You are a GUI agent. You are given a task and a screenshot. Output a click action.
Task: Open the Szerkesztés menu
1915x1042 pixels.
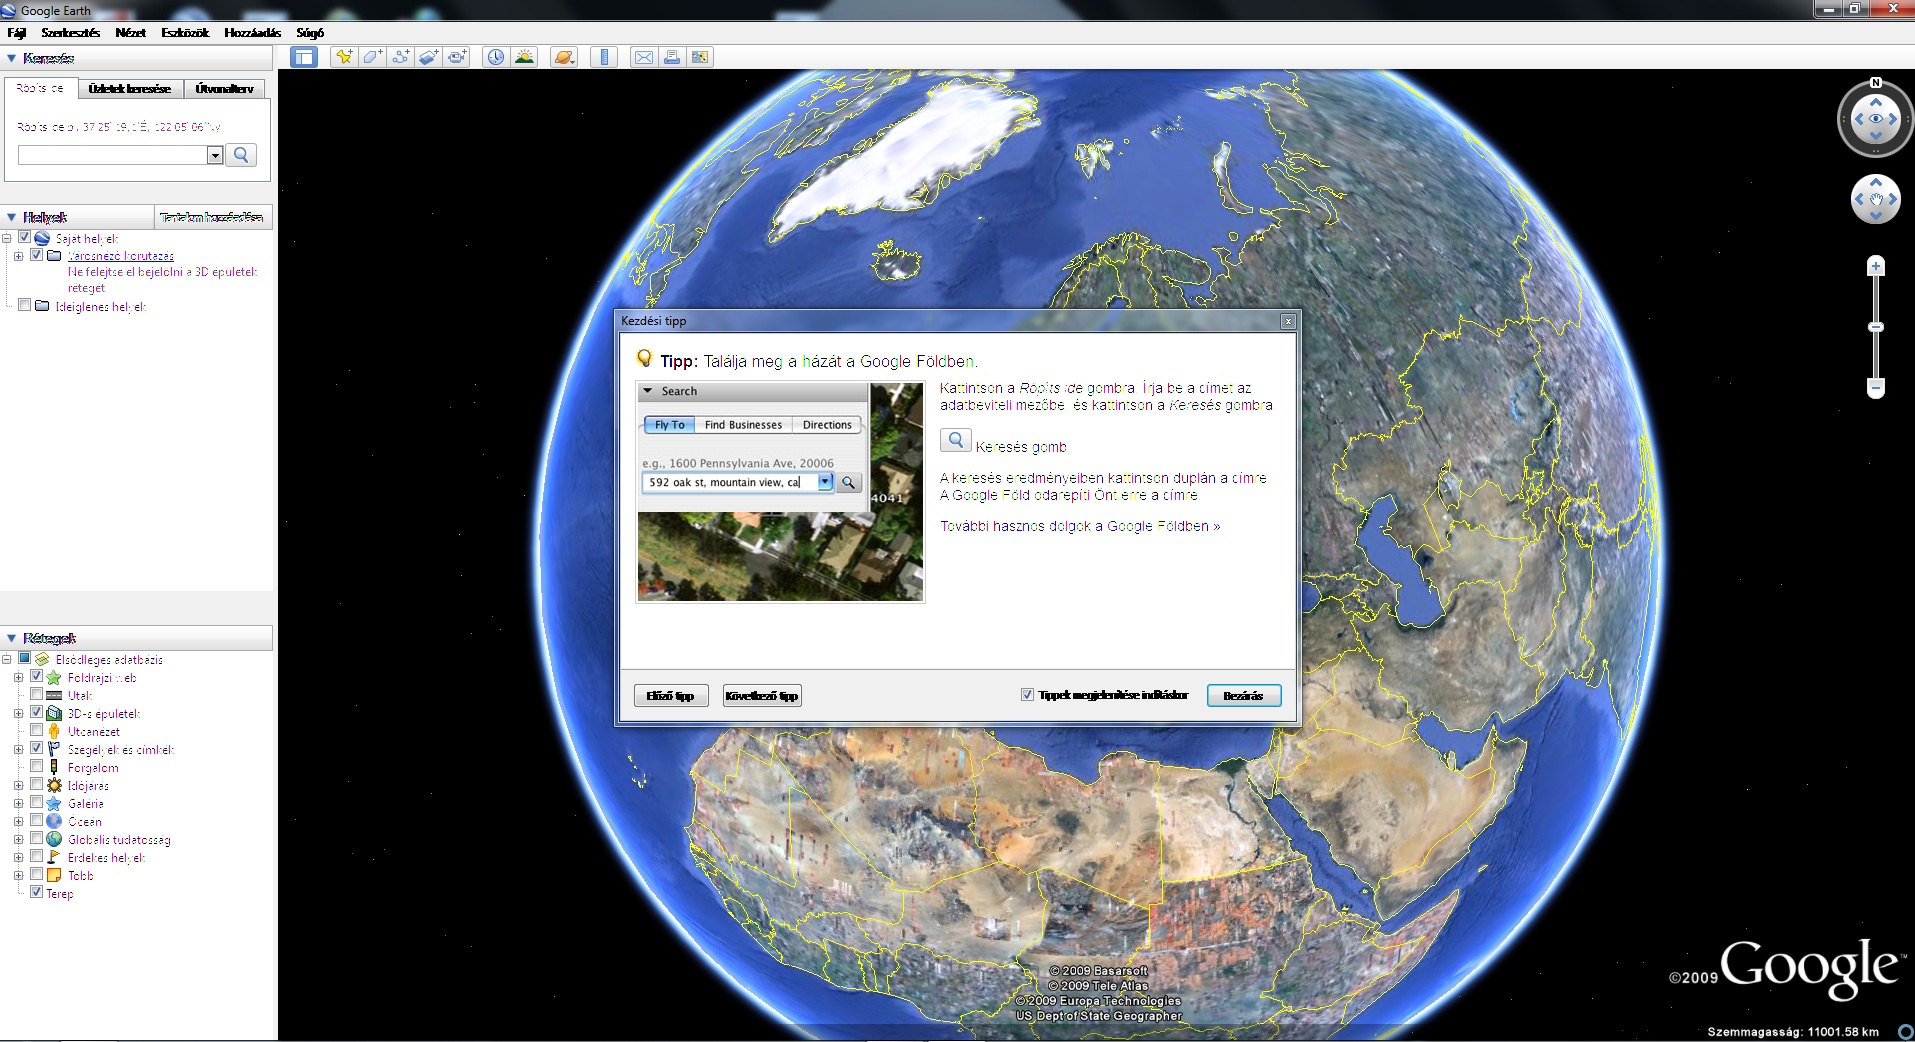pyautogui.click(x=71, y=33)
